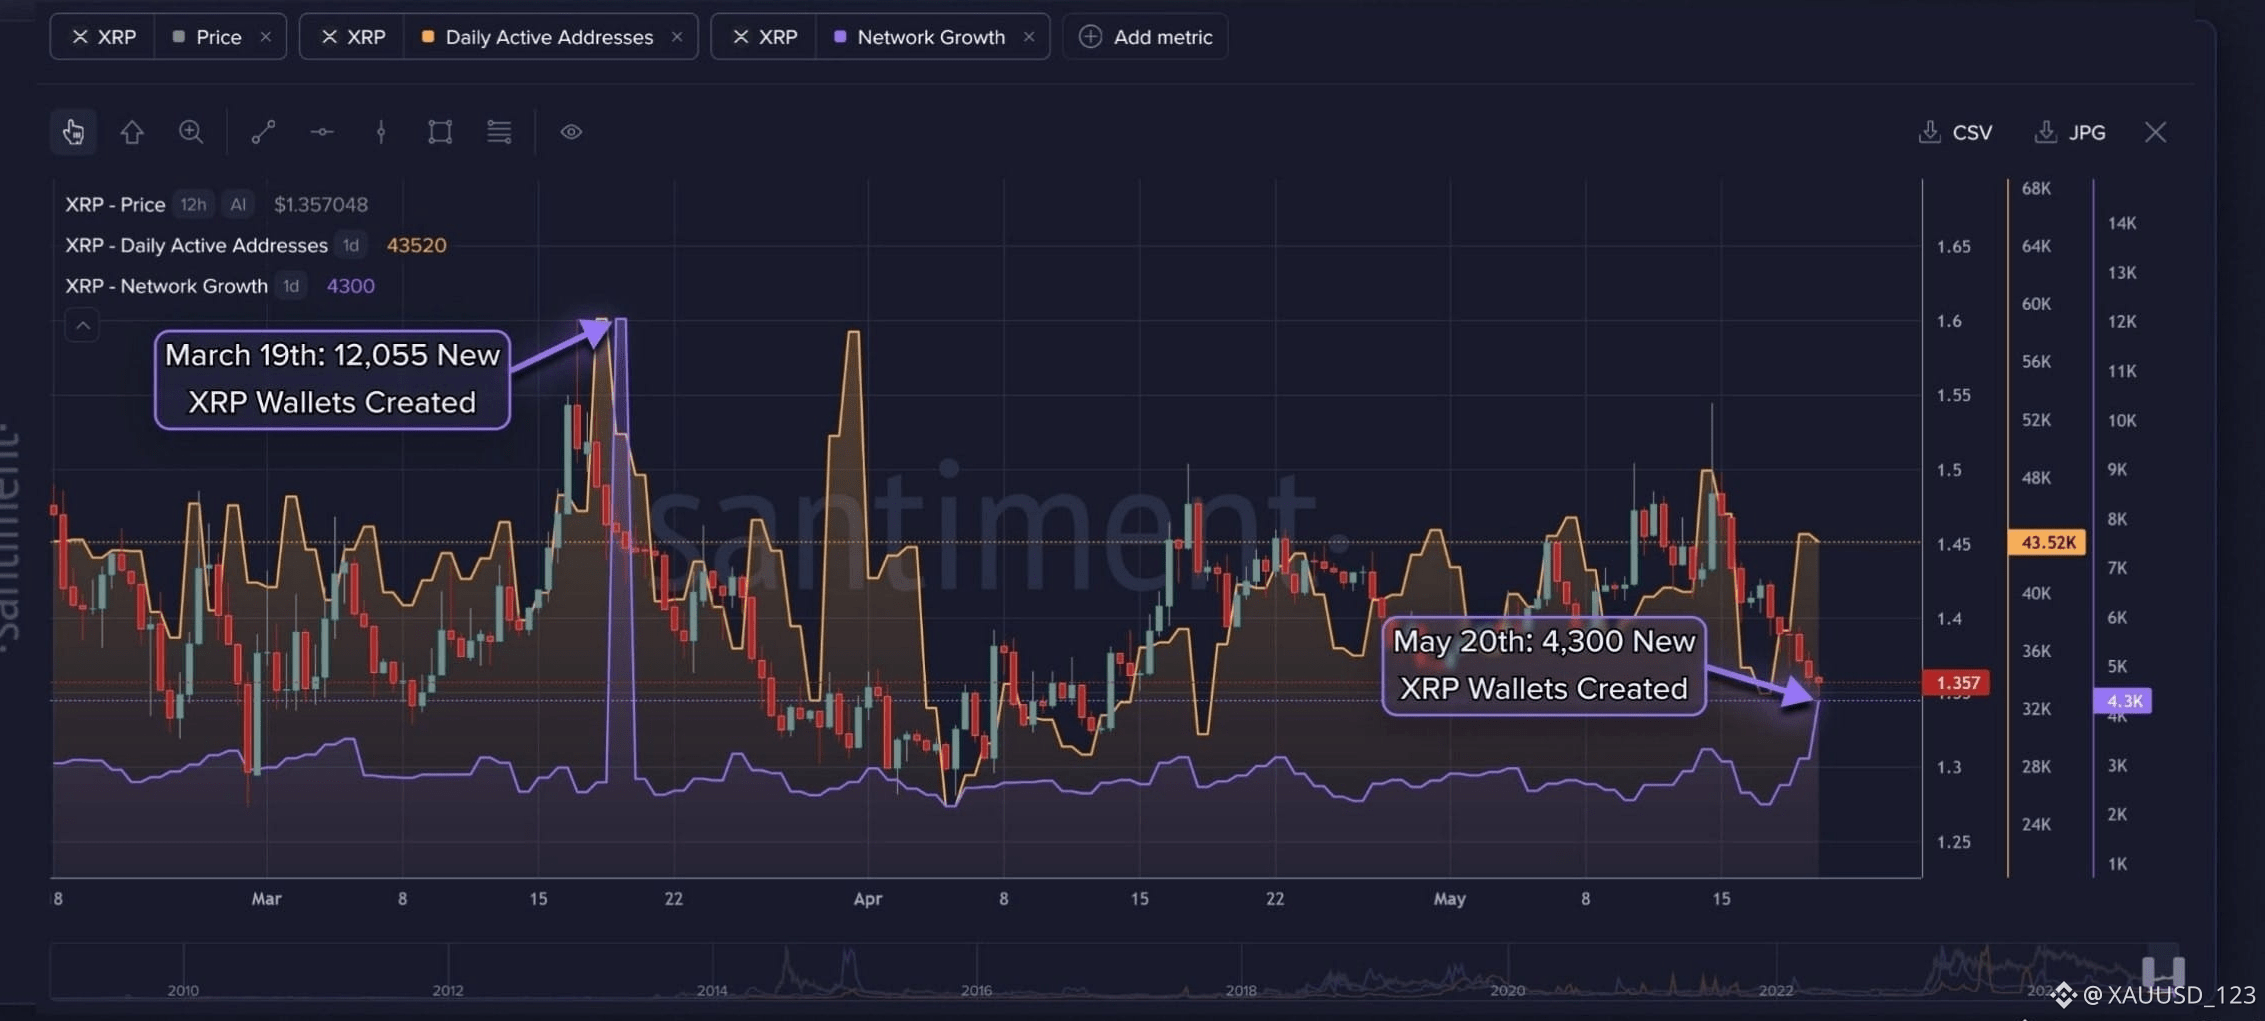2265x1021 pixels.
Task: Click the JPG download arrow icon
Action: (2045, 132)
